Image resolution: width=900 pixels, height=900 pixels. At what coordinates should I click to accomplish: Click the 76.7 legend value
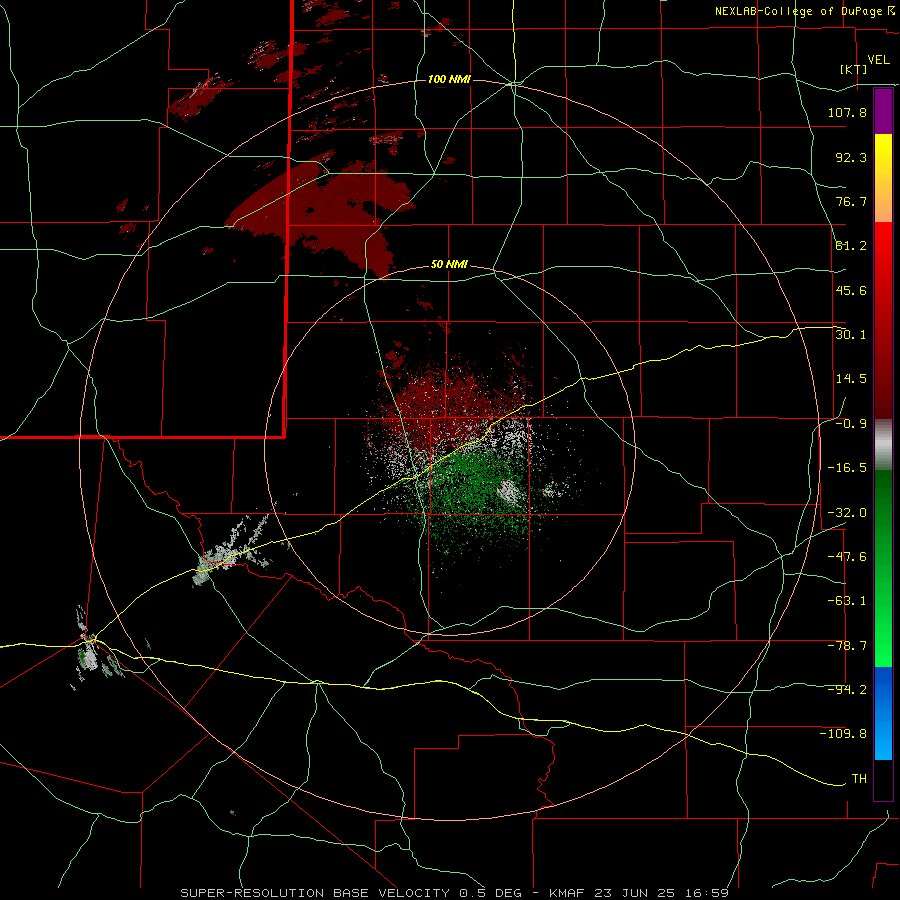pyautogui.click(x=851, y=201)
